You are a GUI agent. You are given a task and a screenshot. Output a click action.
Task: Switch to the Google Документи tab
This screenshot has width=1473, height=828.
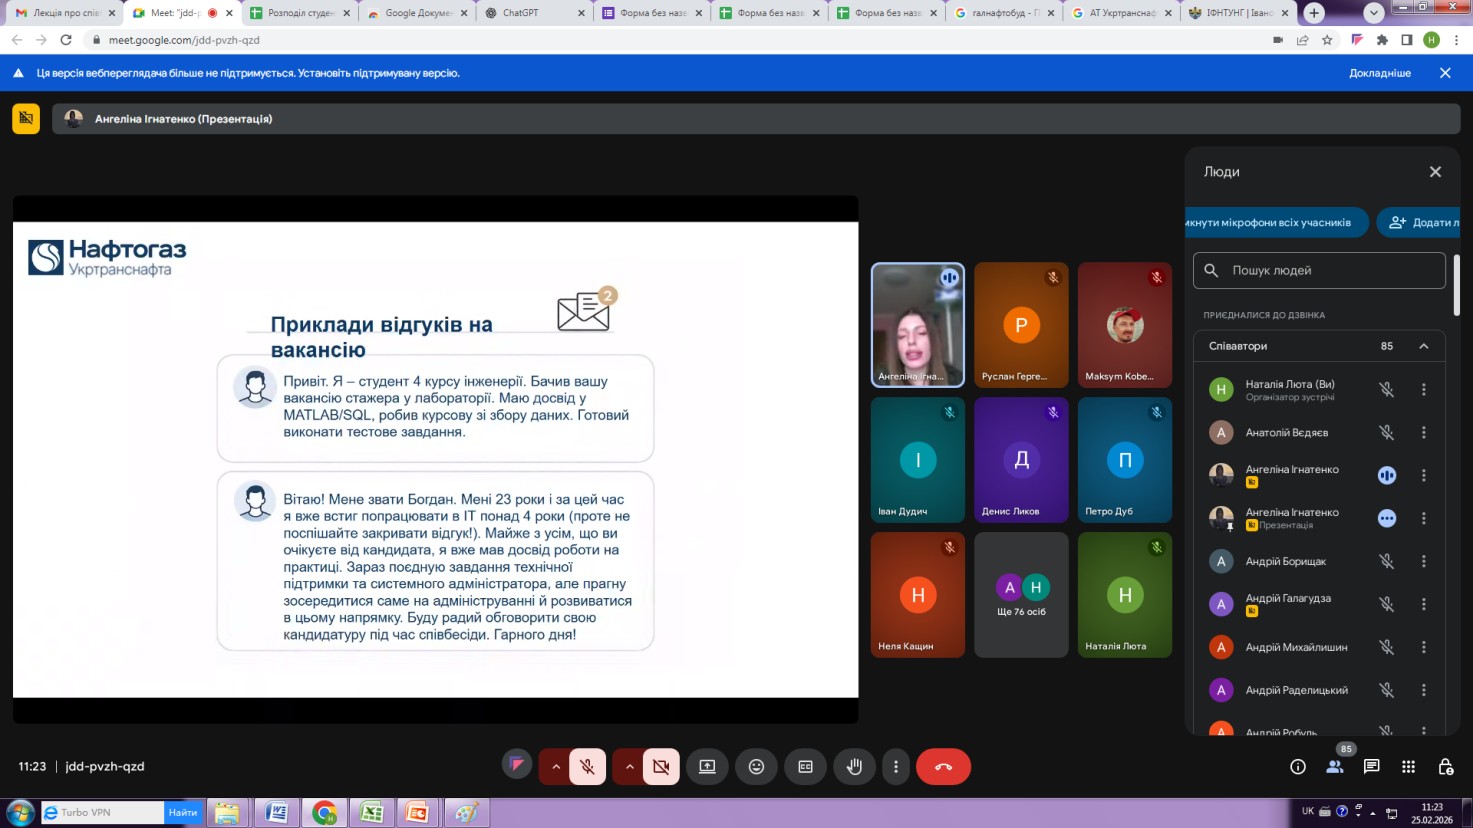pos(415,13)
